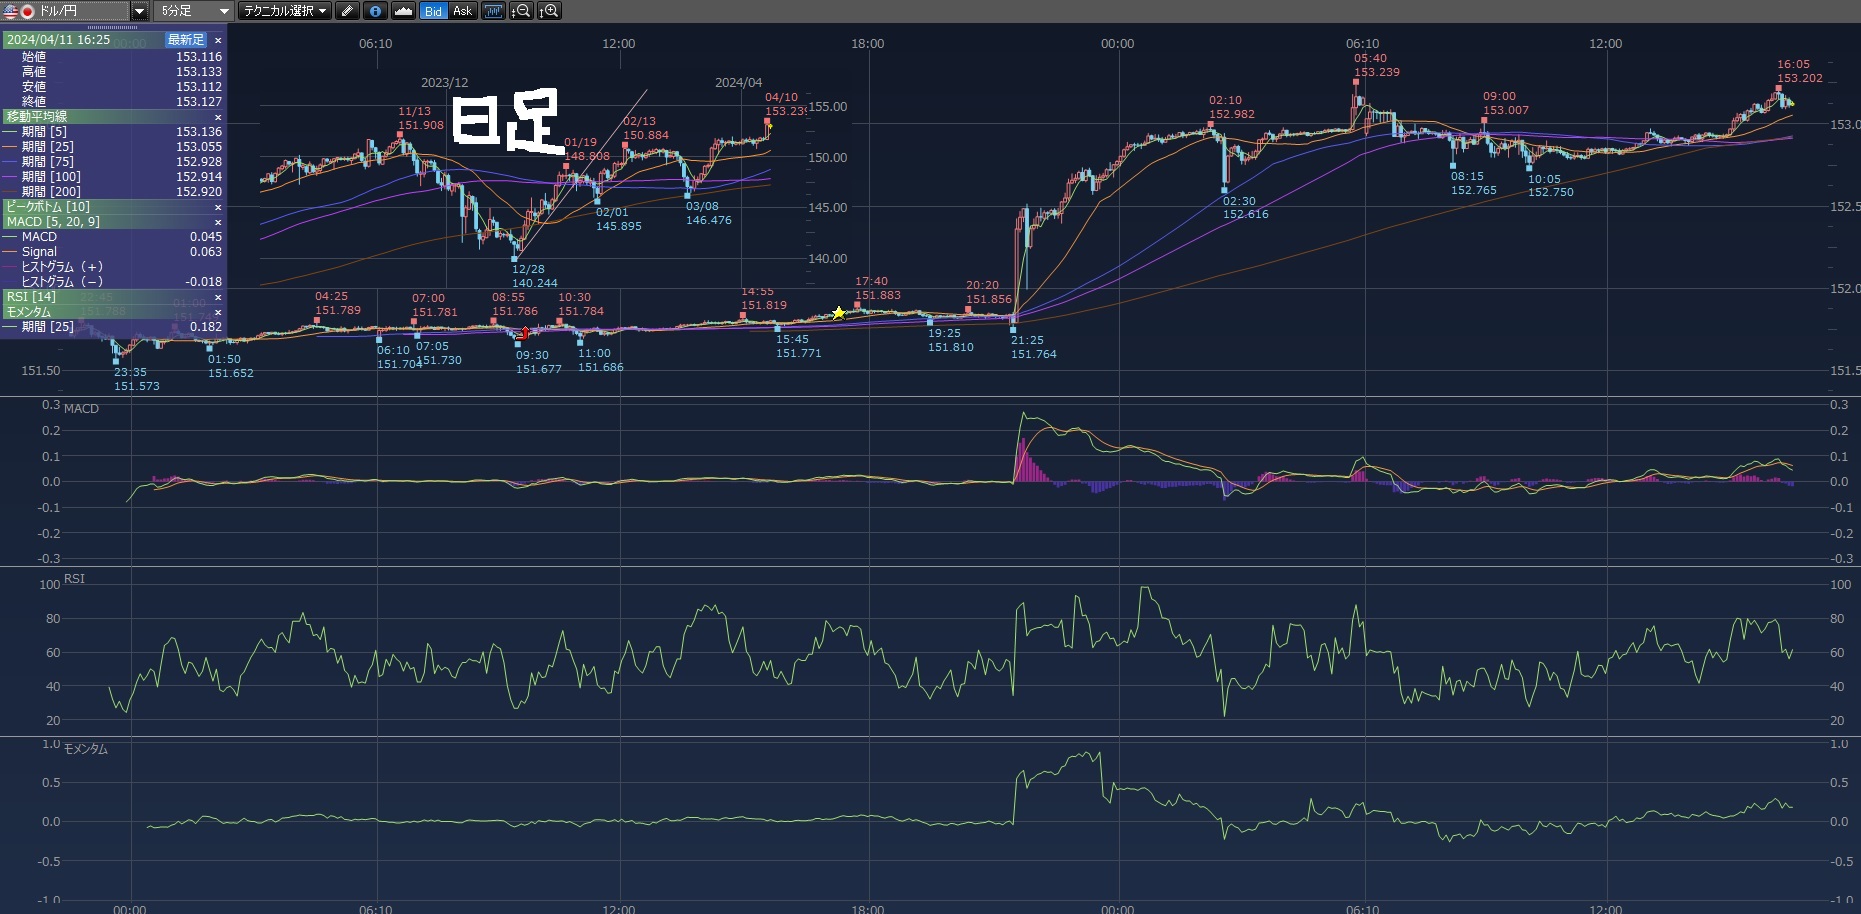Expand the テクニカル選択 menu
1861x914 pixels.
coord(285,11)
